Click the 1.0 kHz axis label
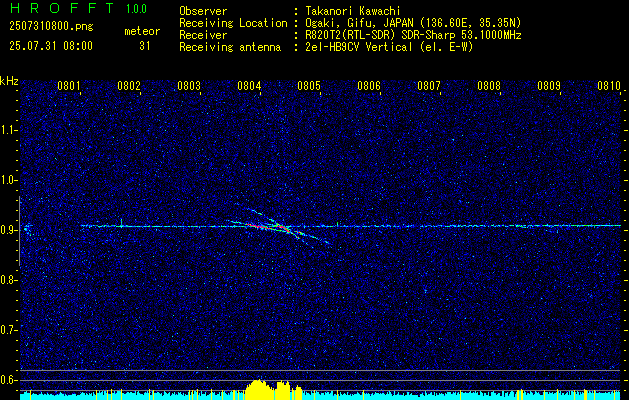 pyautogui.click(x=8, y=180)
